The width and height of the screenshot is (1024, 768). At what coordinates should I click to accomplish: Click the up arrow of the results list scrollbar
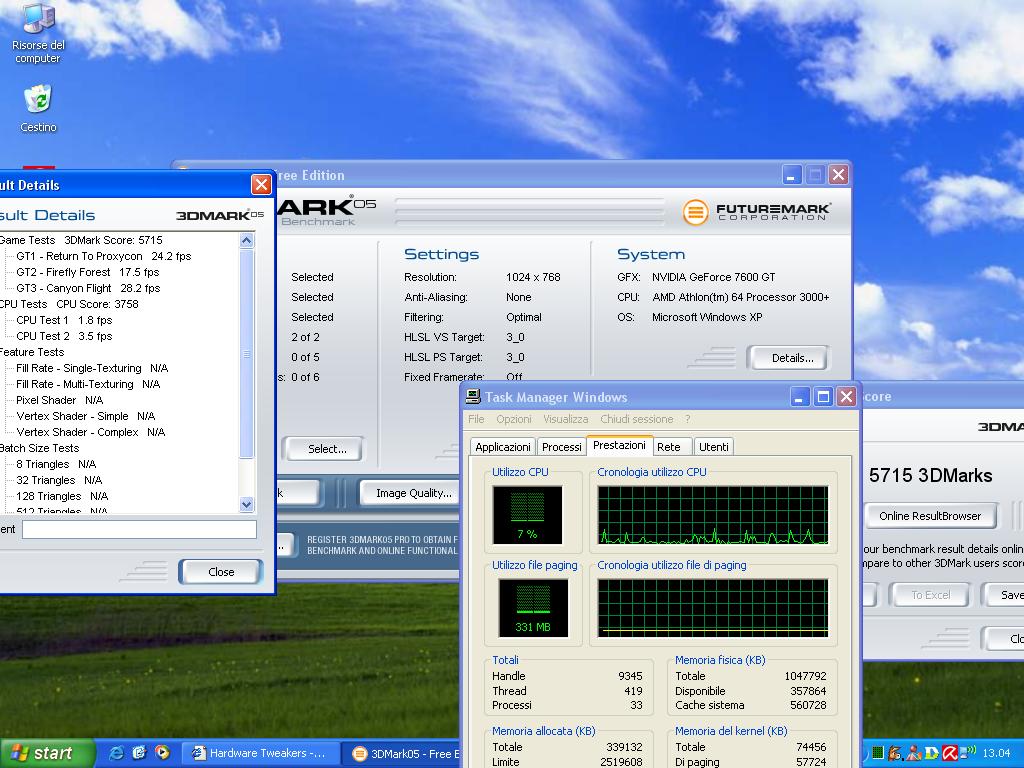pos(246,240)
